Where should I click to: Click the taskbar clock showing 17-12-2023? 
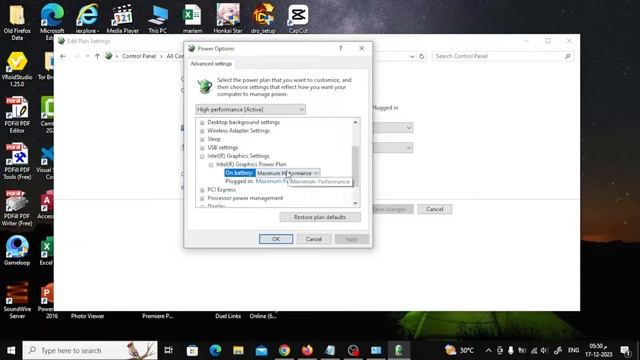[598, 350]
